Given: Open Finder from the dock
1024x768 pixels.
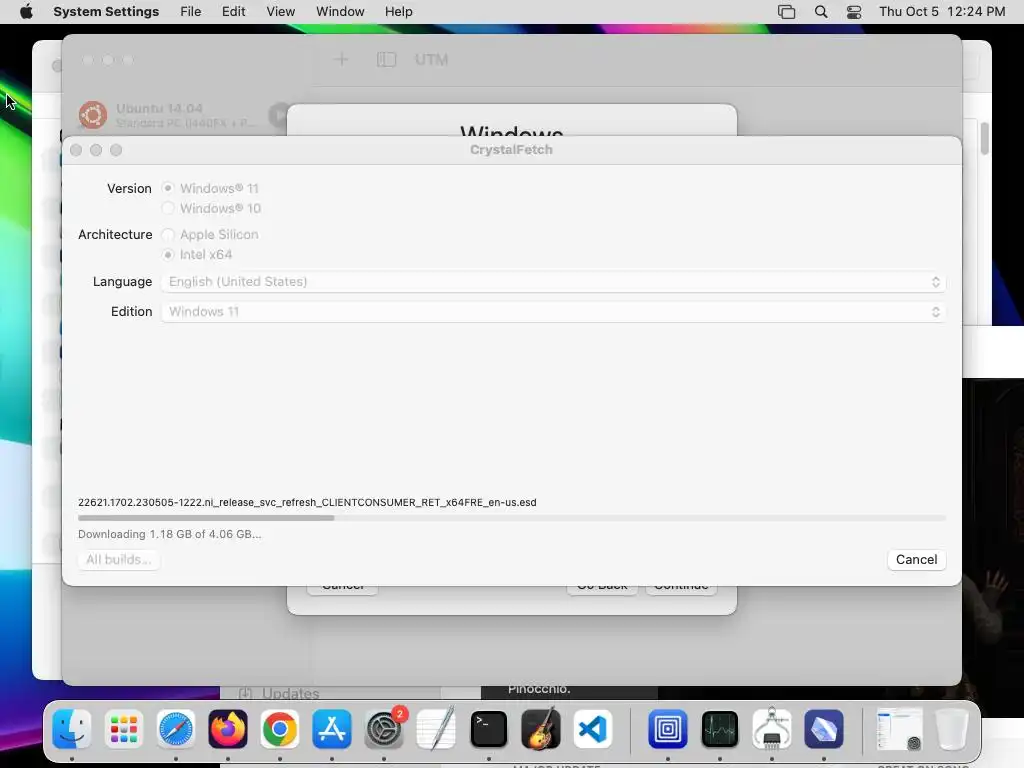Looking at the screenshot, I should point(71,729).
